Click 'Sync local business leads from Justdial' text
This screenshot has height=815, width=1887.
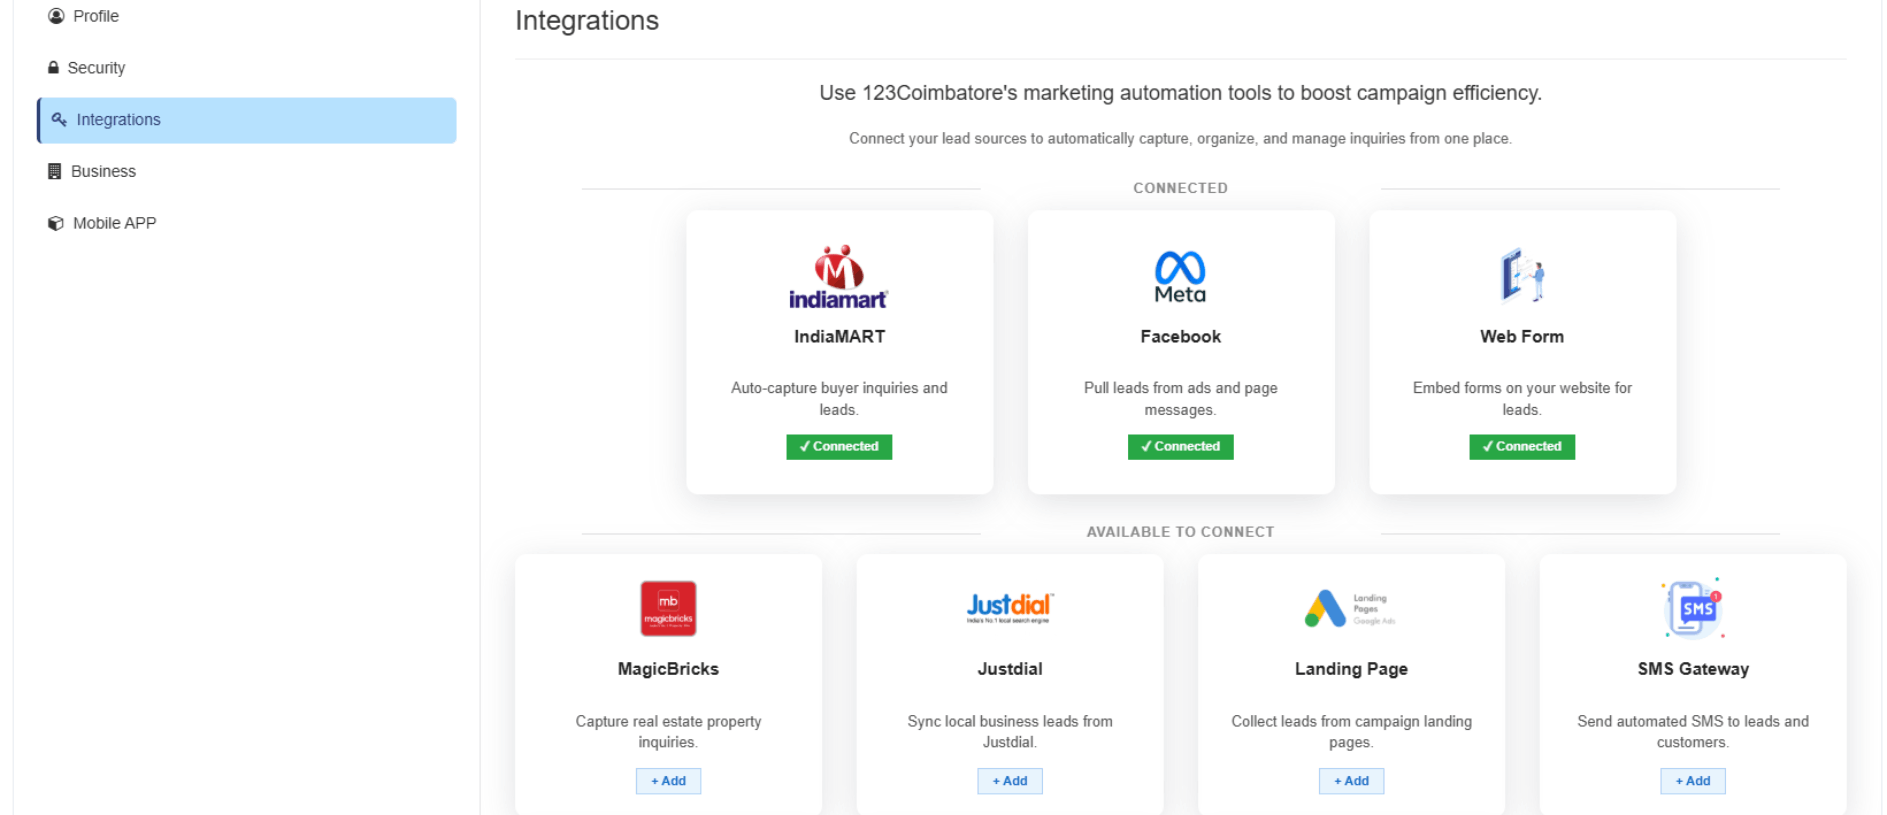point(1010,732)
